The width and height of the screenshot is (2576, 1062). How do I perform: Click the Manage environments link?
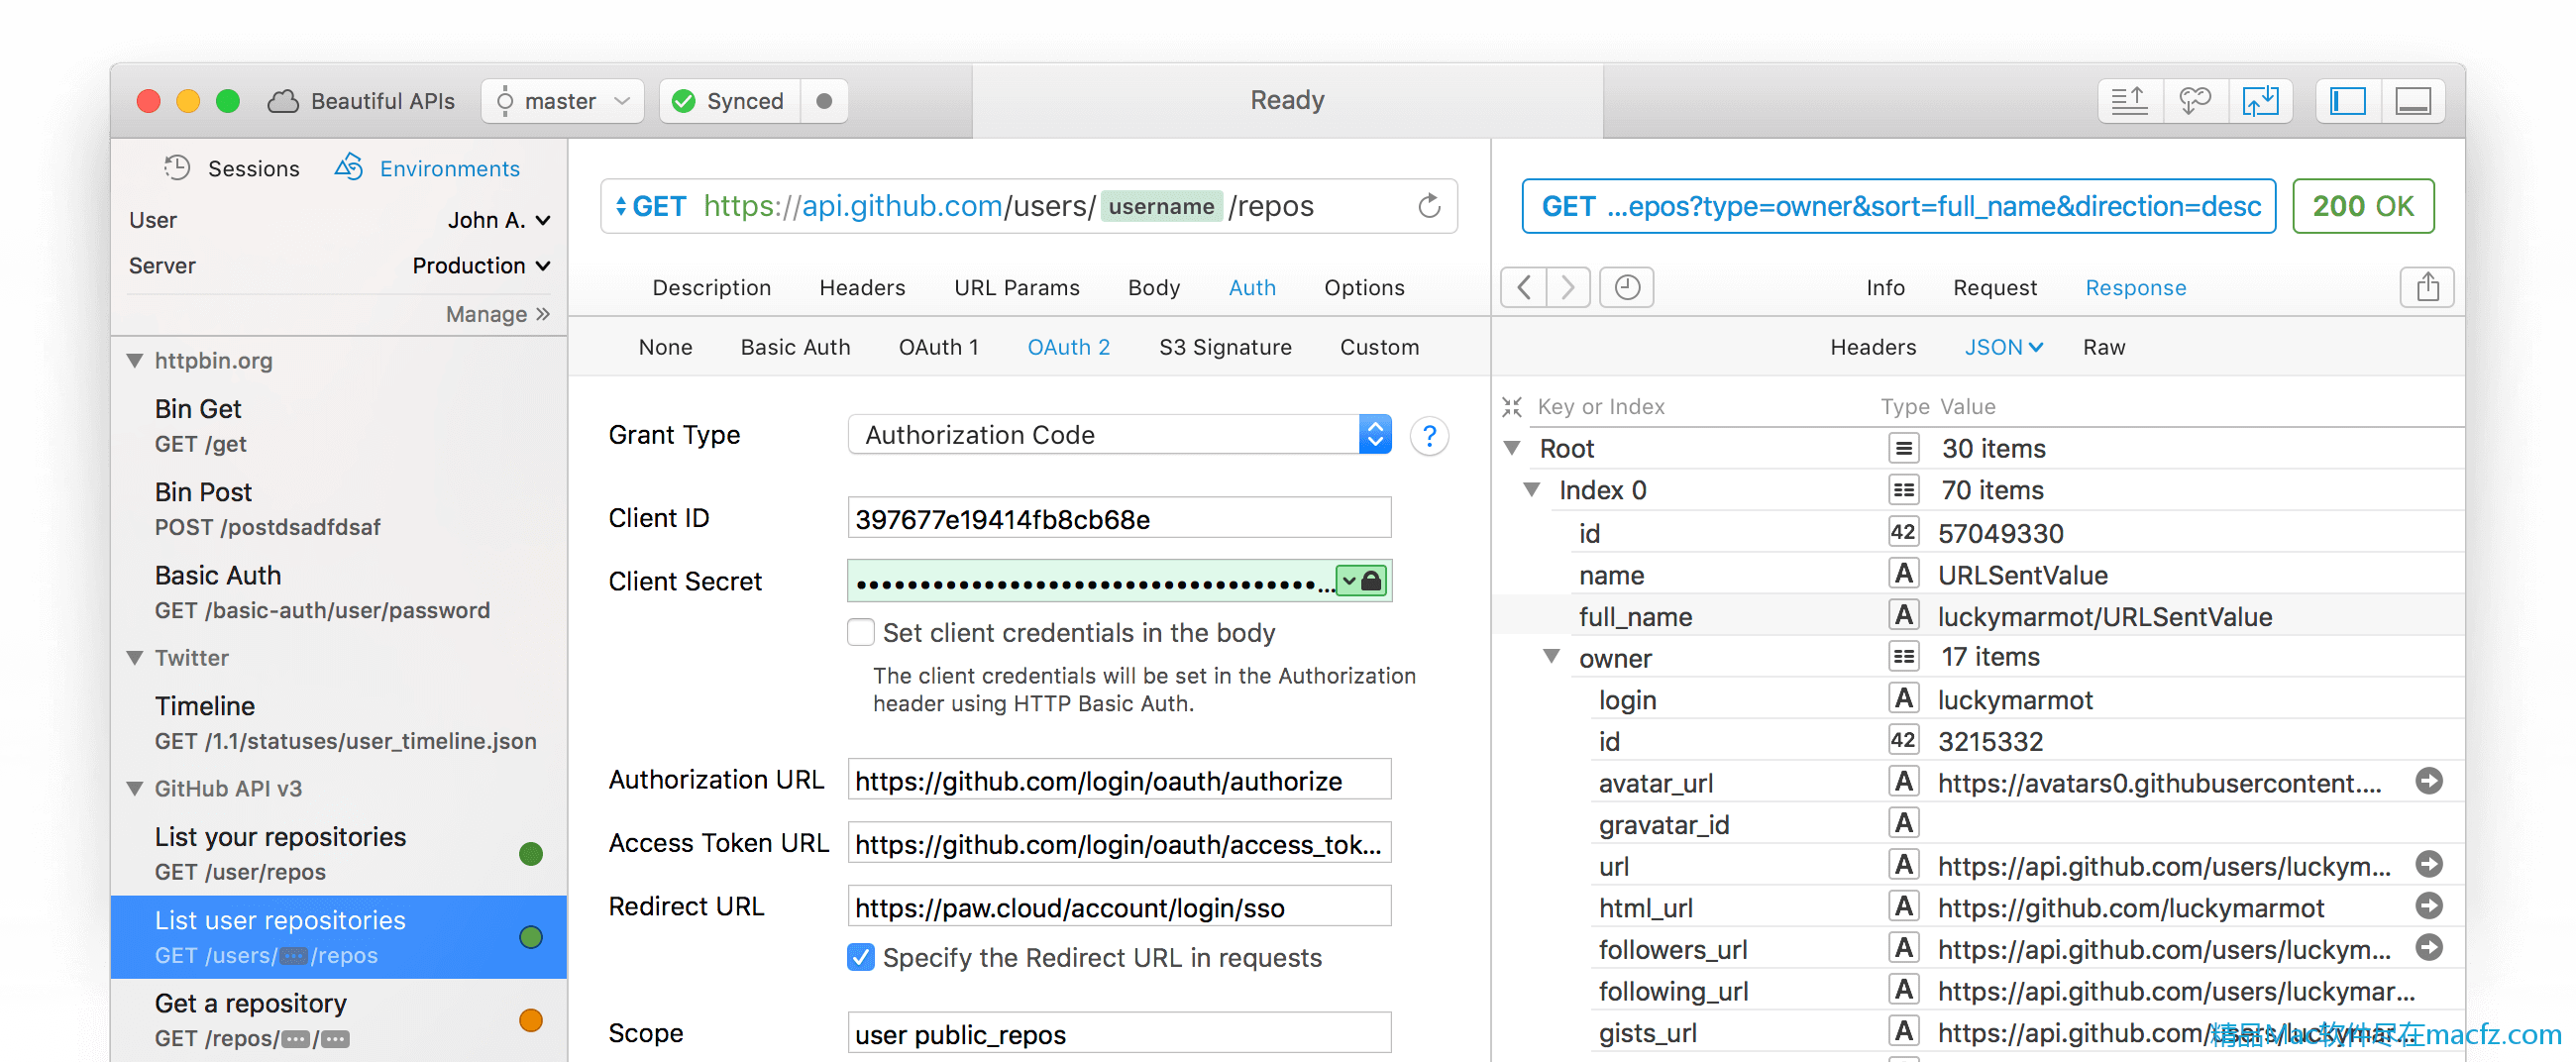click(x=497, y=314)
